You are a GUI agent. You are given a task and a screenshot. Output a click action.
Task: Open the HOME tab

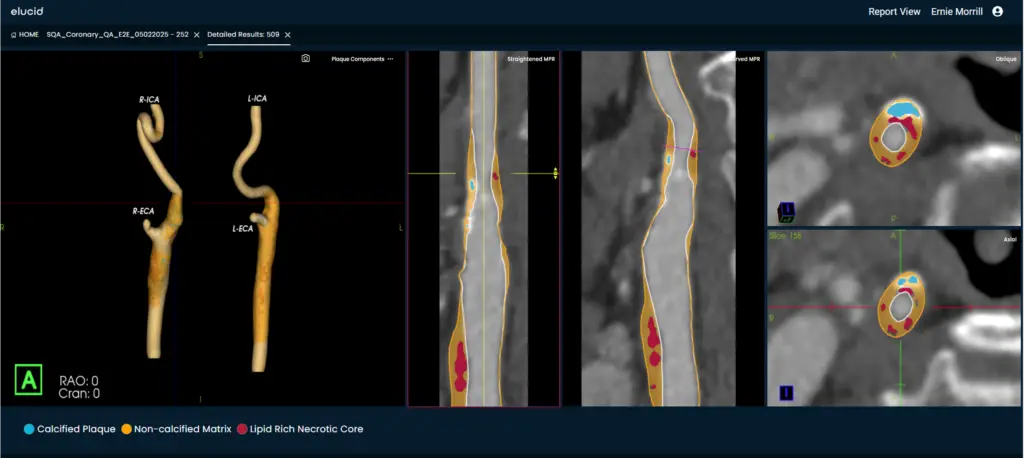click(x=25, y=35)
